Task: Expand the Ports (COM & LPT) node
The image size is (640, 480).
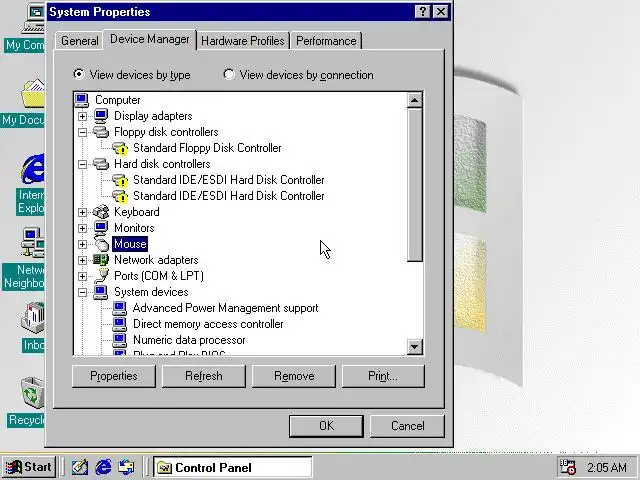Action: point(82,276)
